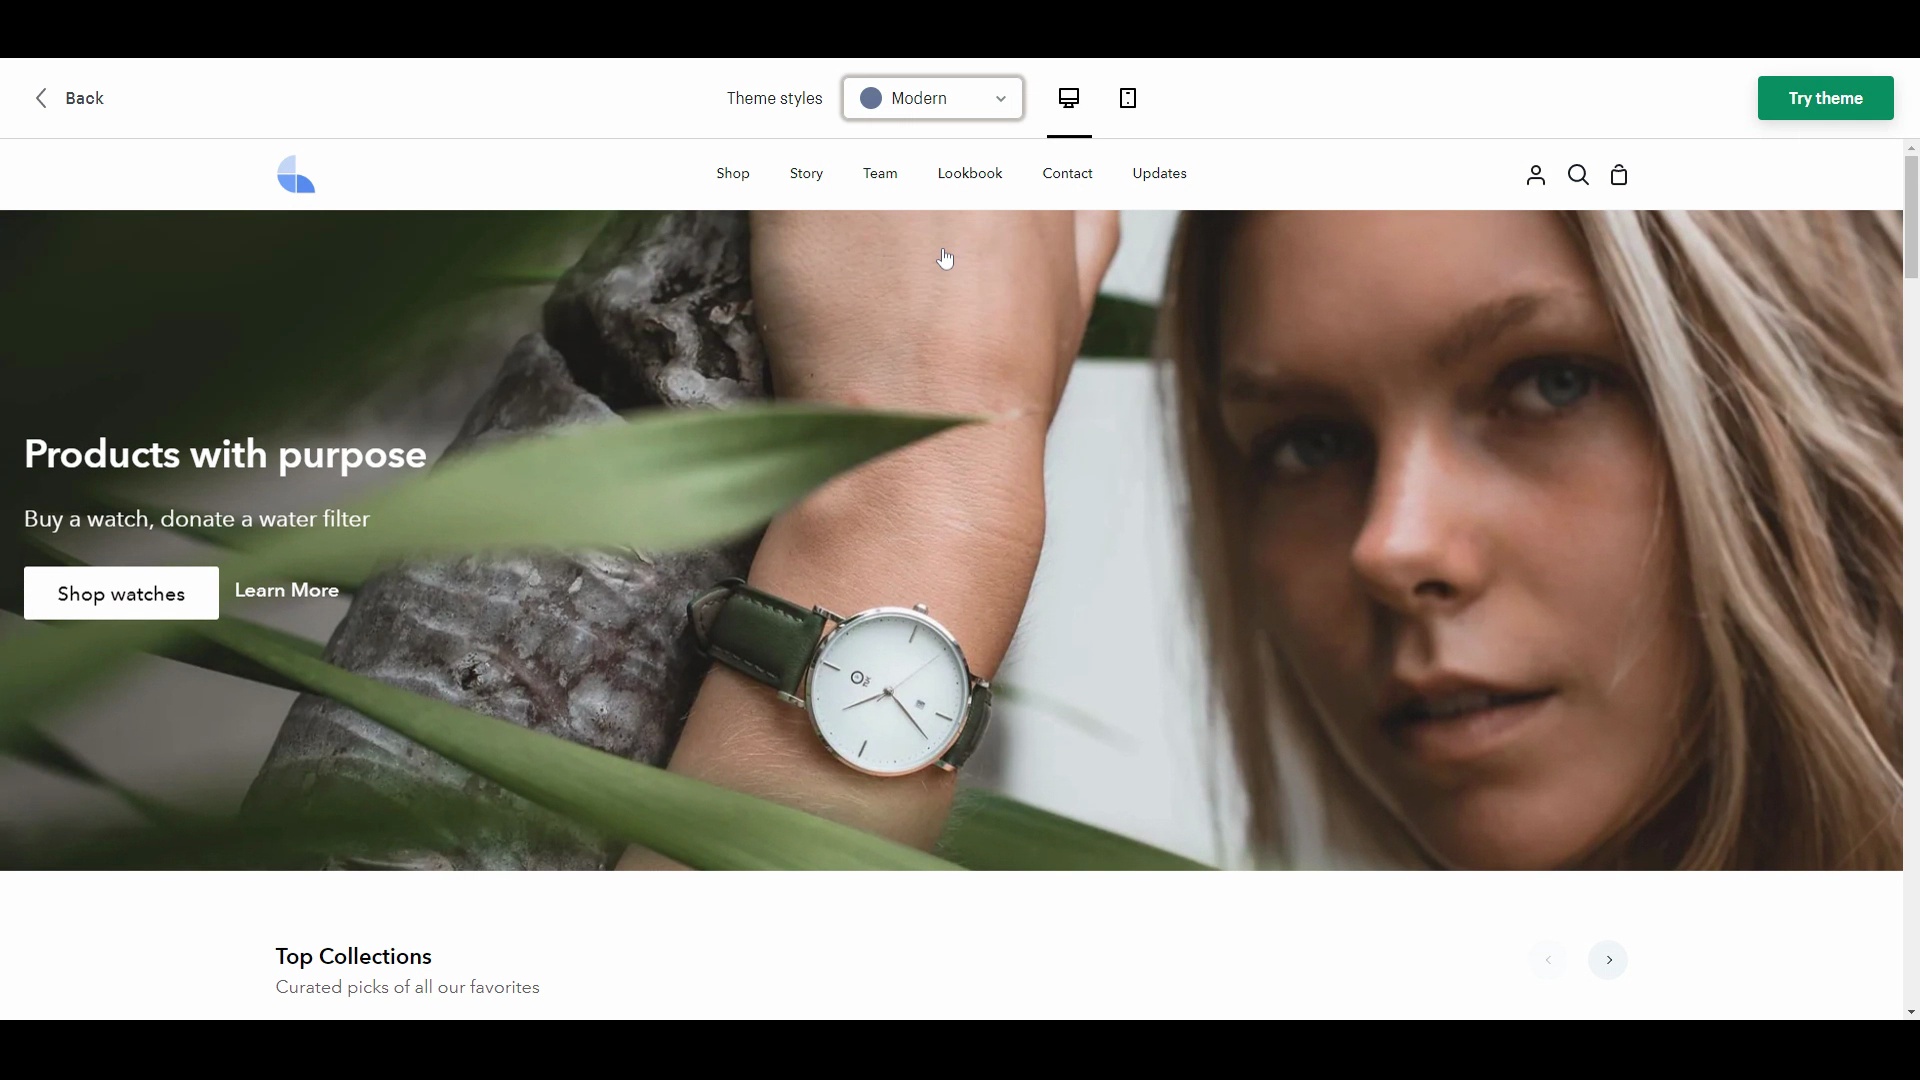Click the Back arrow
Image resolution: width=1920 pixels, height=1080 pixels.
pos(42,98)
